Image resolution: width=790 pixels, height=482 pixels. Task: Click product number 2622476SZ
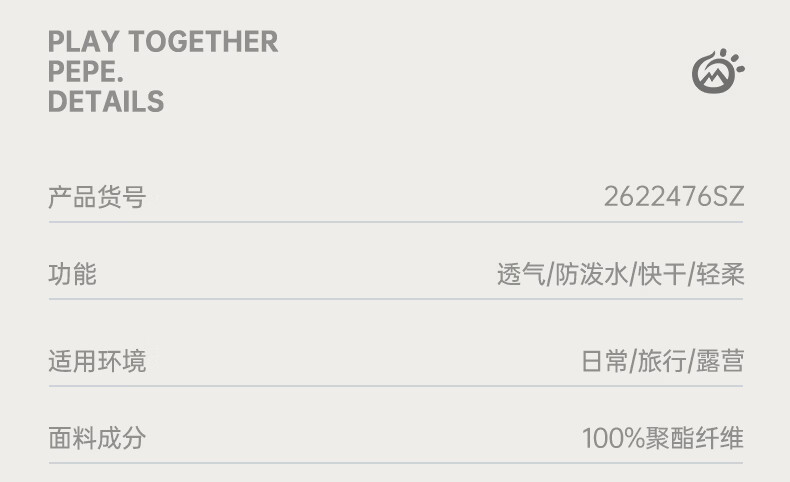click(673, 197)
